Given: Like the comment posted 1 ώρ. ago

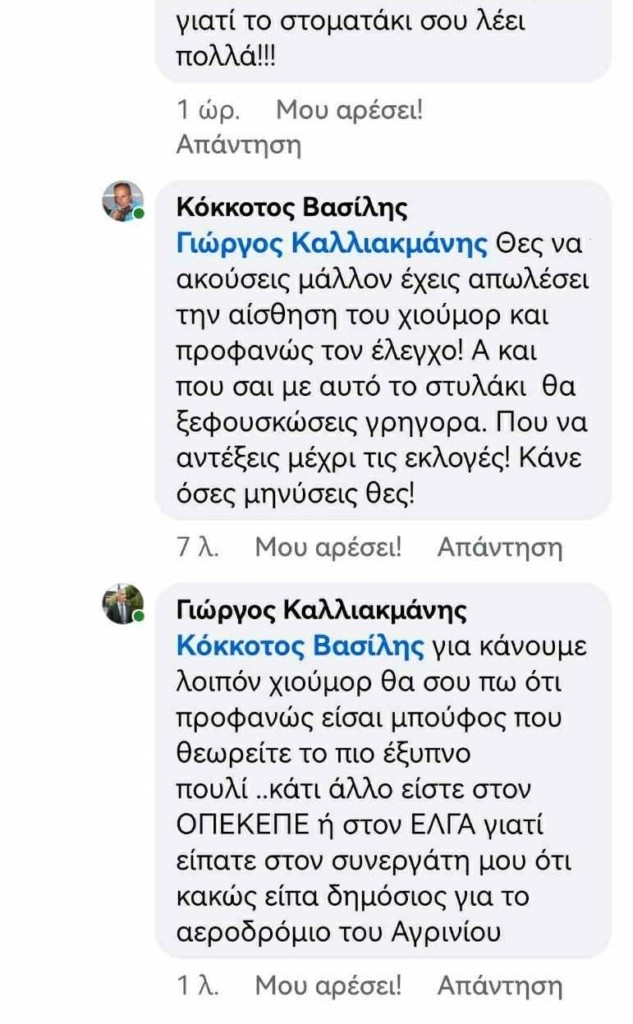Looking at the screenshot, I should tap(349, 109).
